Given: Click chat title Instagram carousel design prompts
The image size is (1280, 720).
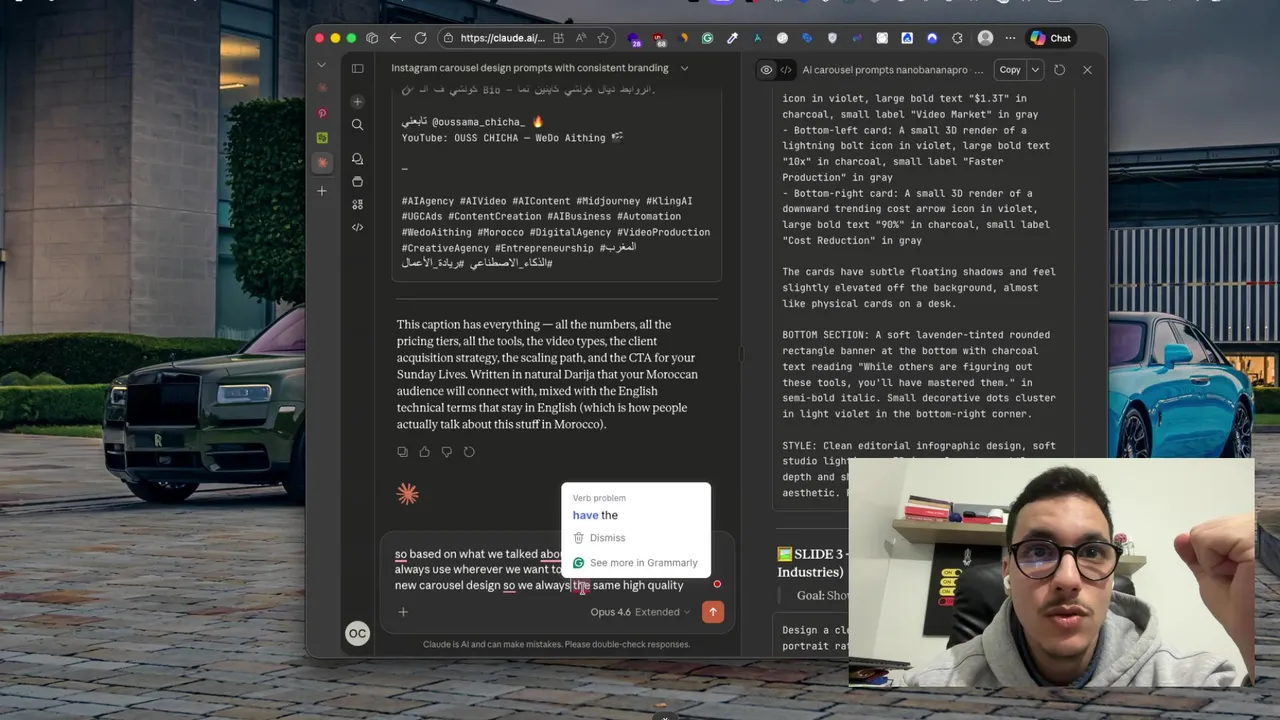Looking at the screenshot, I should point(530,68).
